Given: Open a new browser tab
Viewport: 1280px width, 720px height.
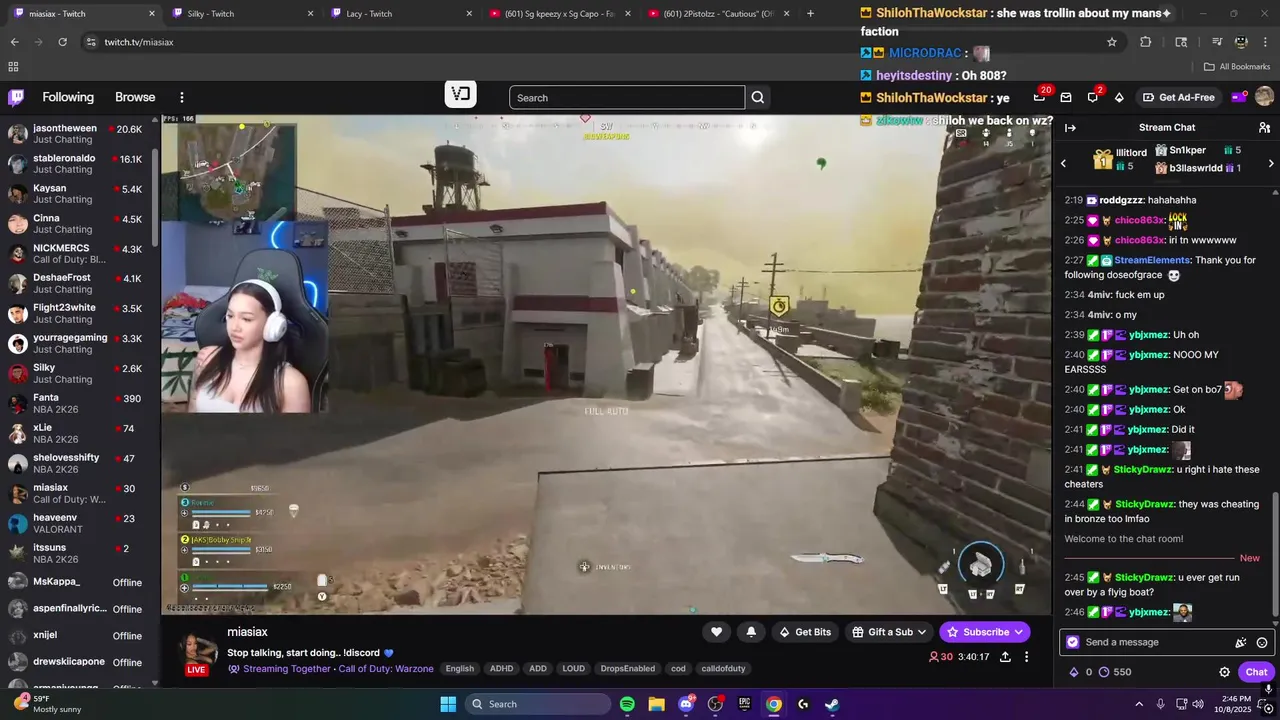Looking at the screenshot, I should tap(810, 14).
